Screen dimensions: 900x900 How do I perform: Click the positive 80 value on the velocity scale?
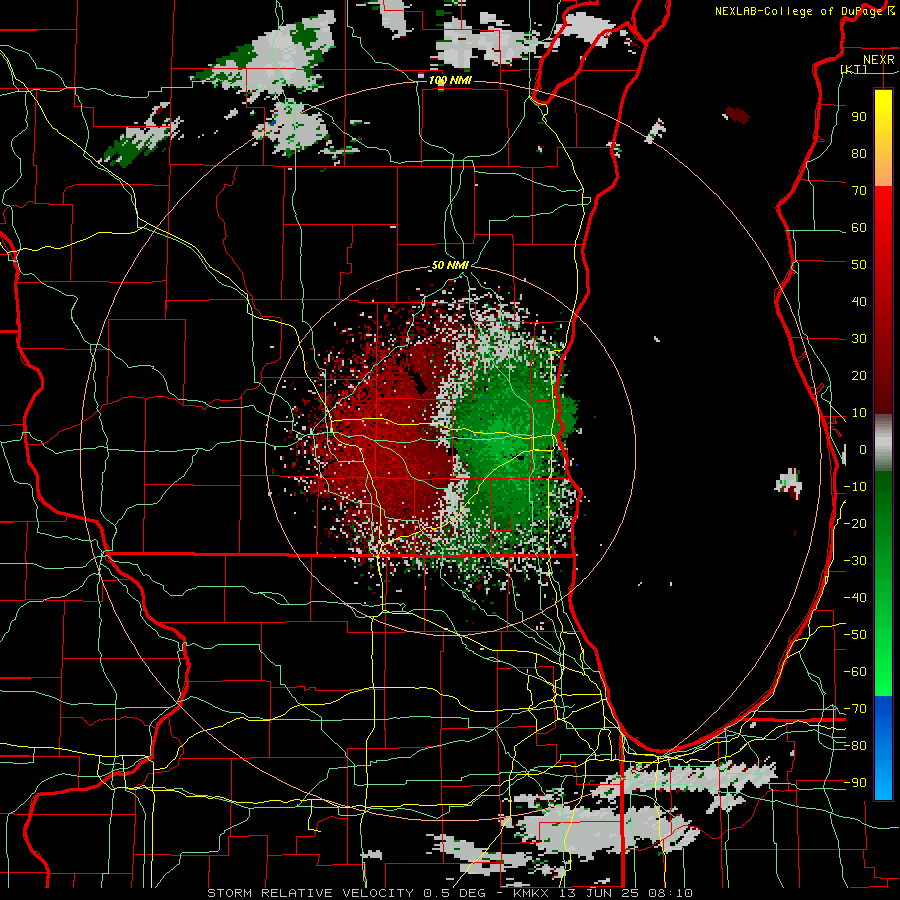coord(859,153)
